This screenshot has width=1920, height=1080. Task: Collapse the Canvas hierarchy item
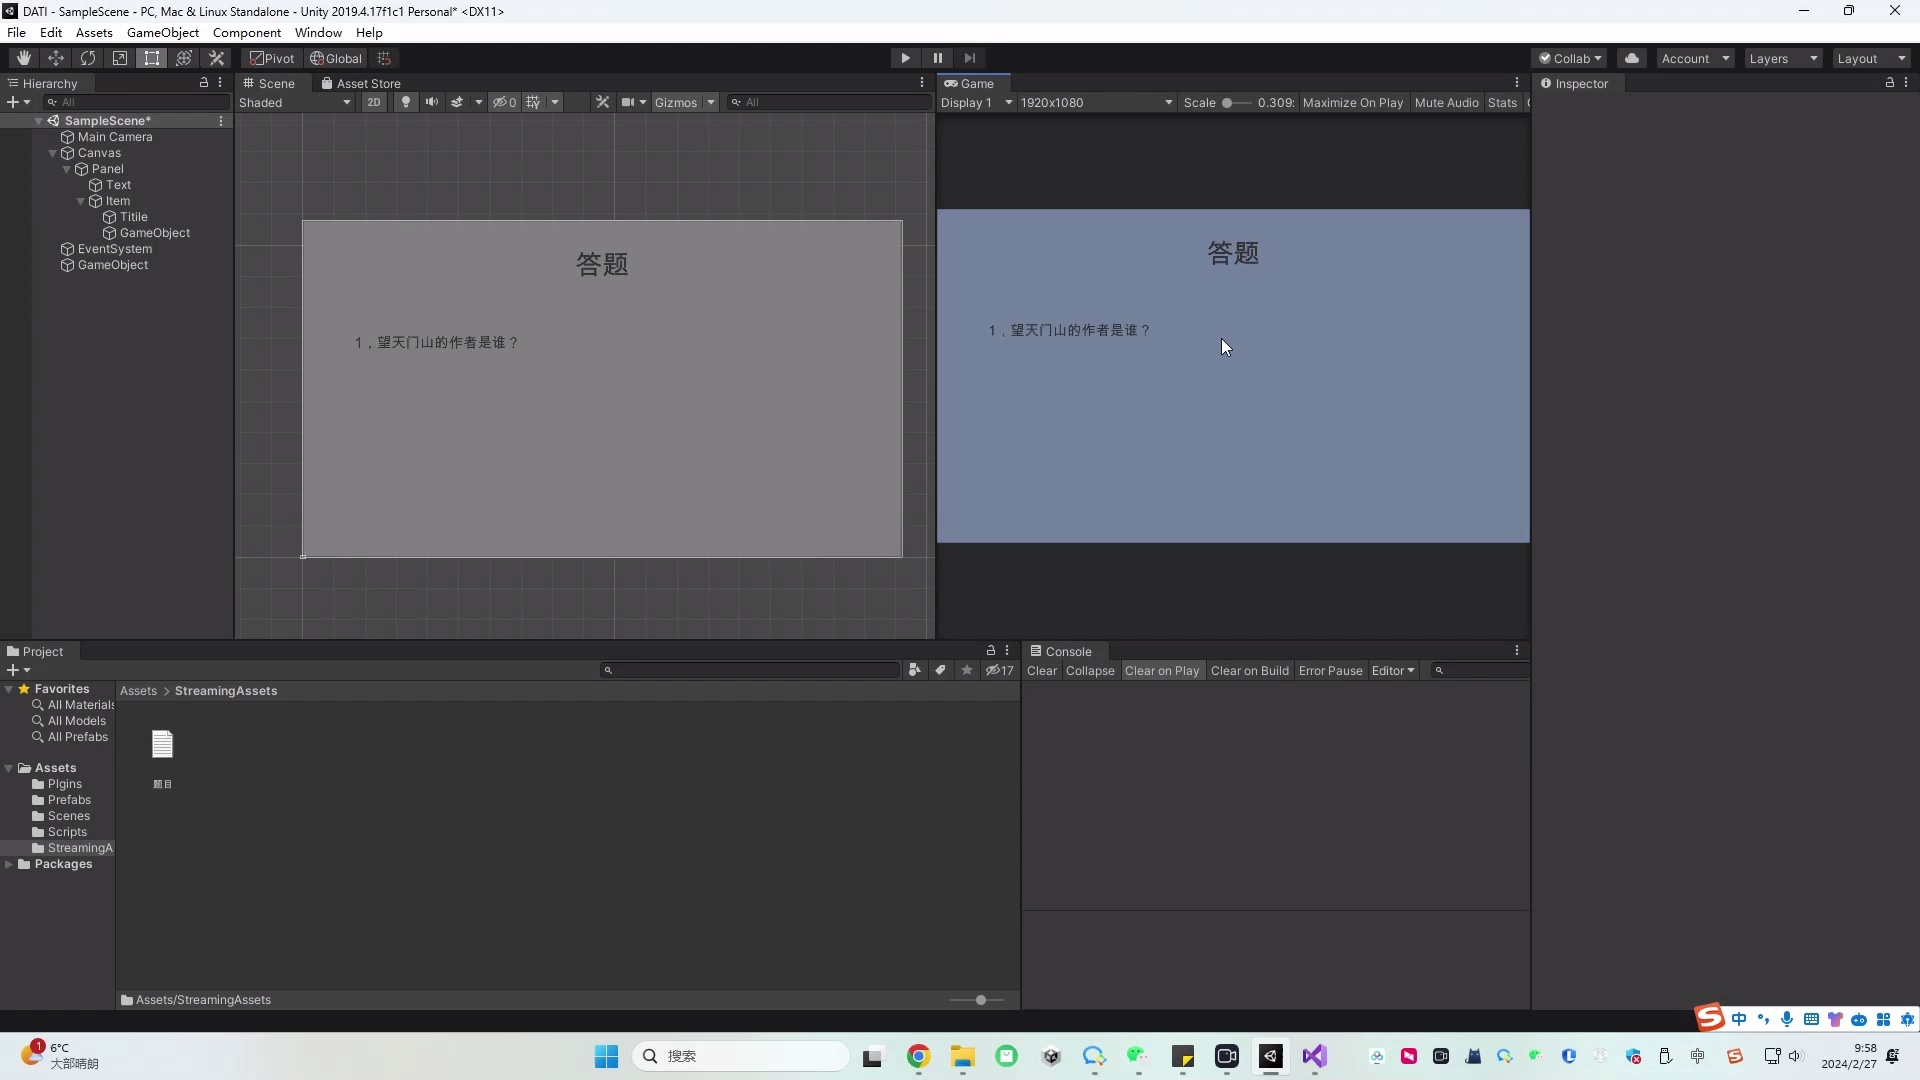[52, 152]
